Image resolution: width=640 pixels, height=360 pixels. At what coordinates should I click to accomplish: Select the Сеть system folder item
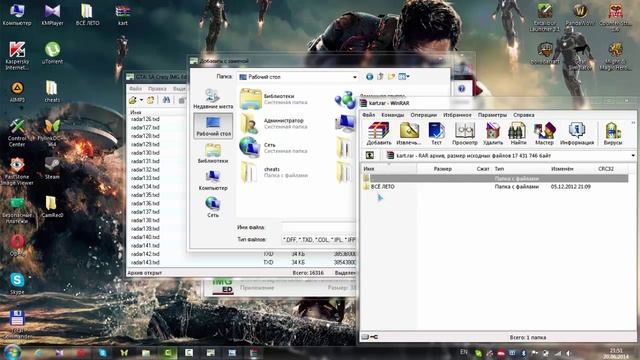(273, 147)
